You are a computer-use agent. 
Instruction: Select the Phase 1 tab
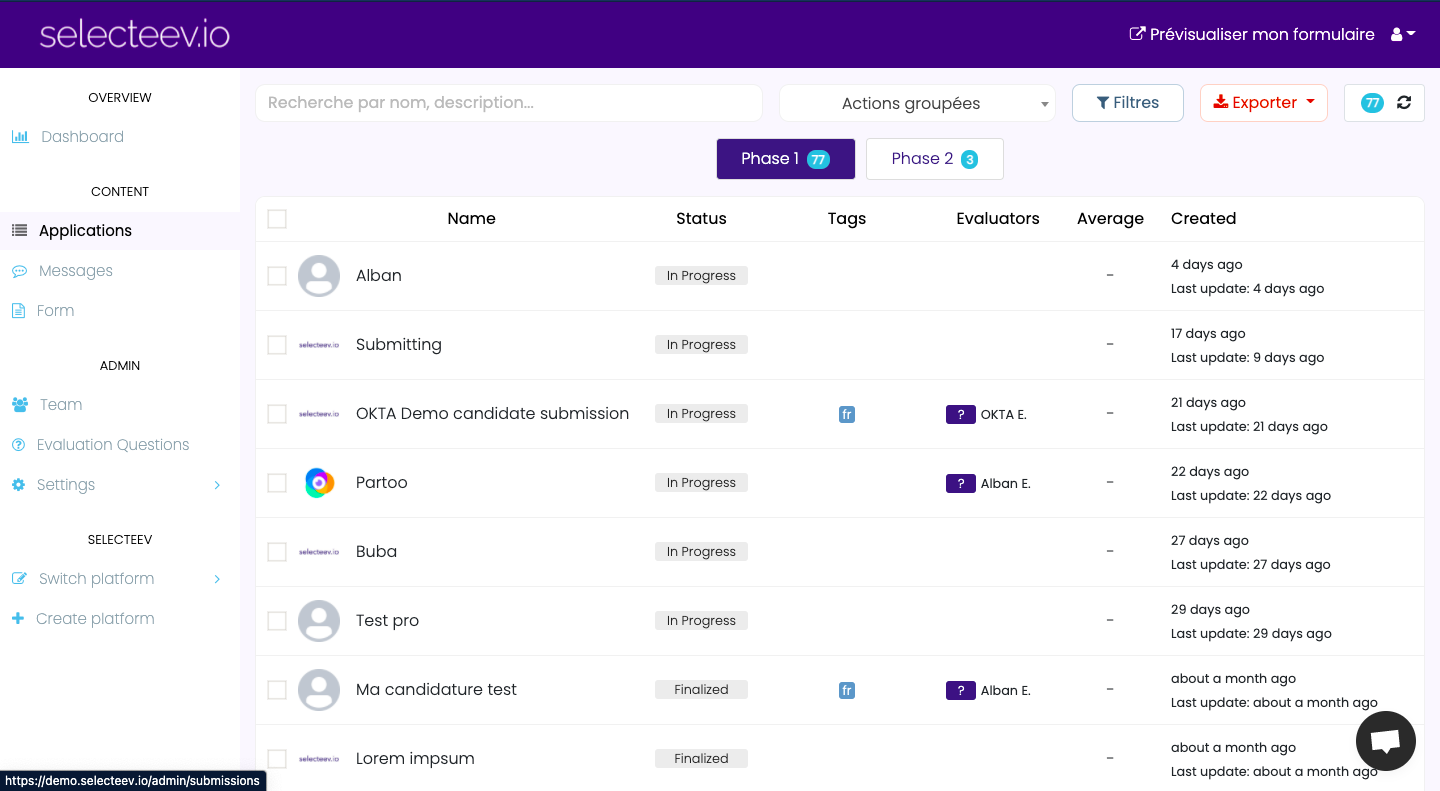point(785,158)
